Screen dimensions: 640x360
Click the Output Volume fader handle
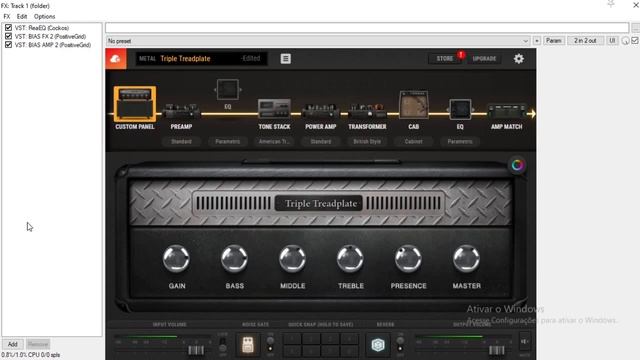pos(497,350)
